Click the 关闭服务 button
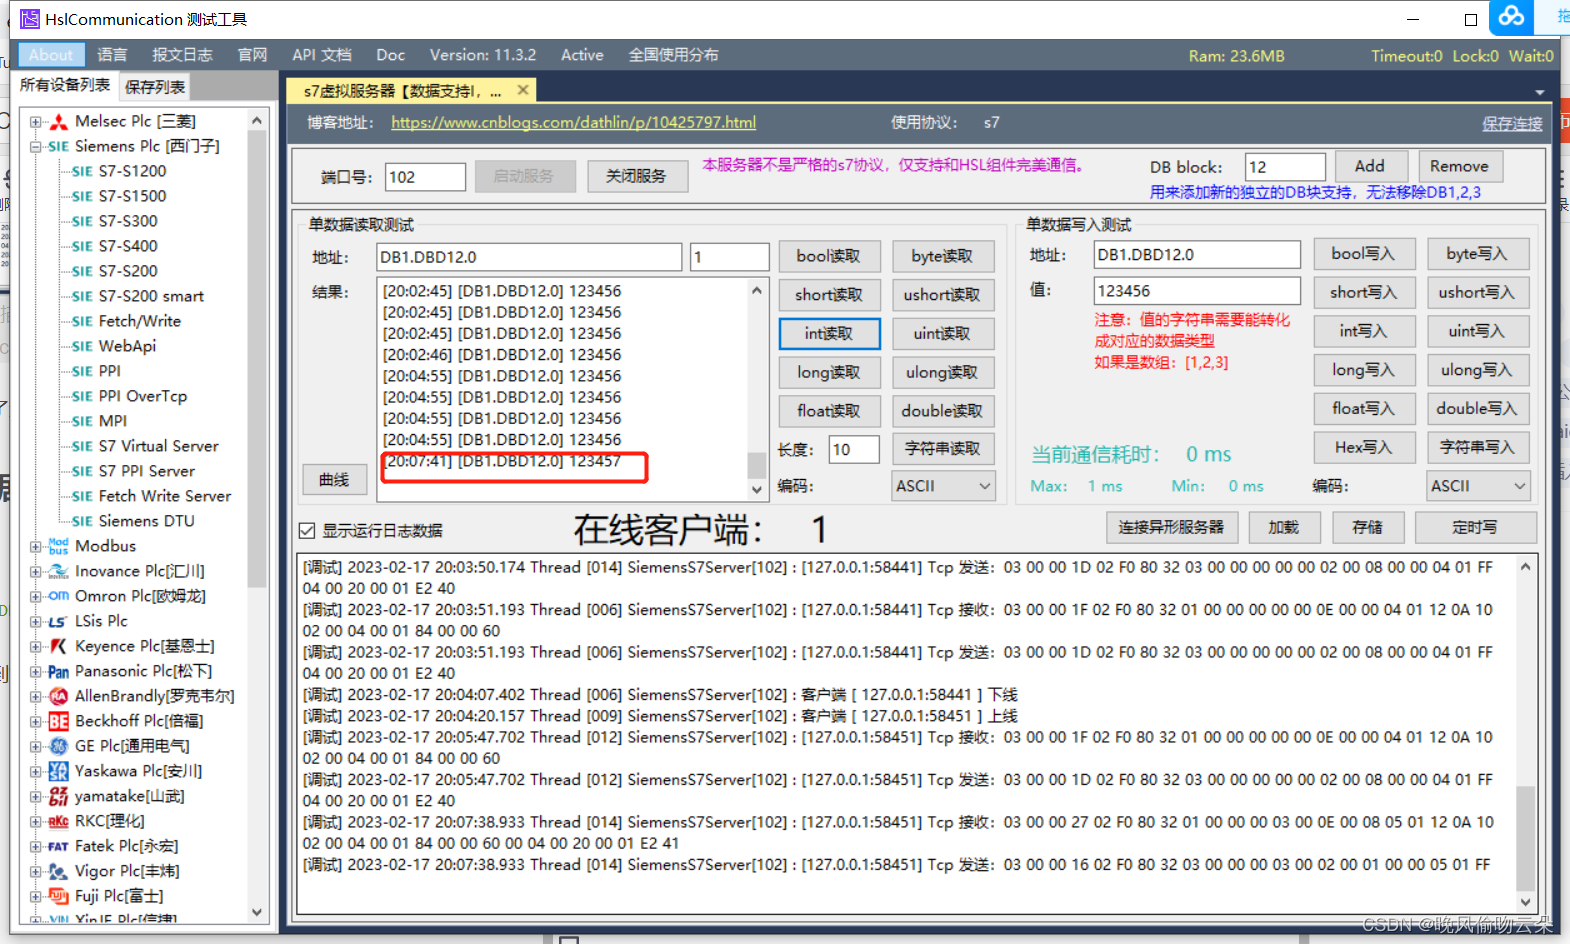The height and width of the screenshot is (944, 1570). pos(636,176)
